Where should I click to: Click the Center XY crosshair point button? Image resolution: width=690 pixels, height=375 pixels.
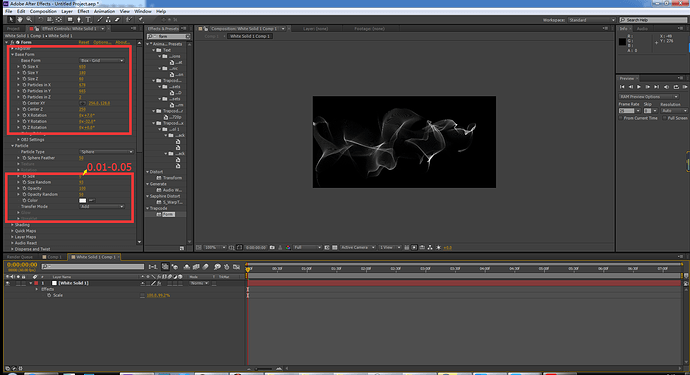coord(83,103)
